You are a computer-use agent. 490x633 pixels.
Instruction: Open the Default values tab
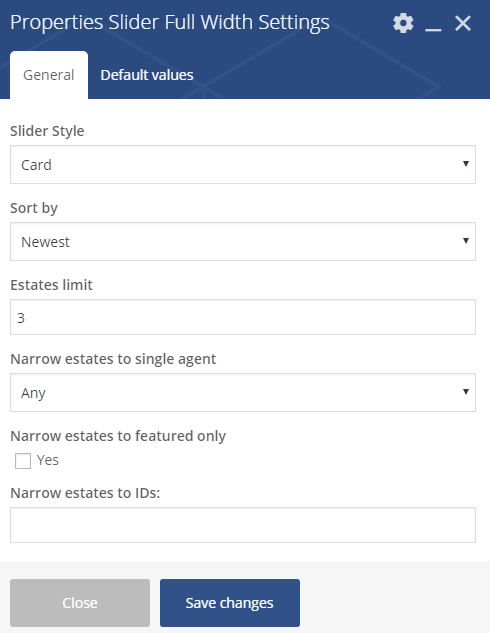[147, 75]
